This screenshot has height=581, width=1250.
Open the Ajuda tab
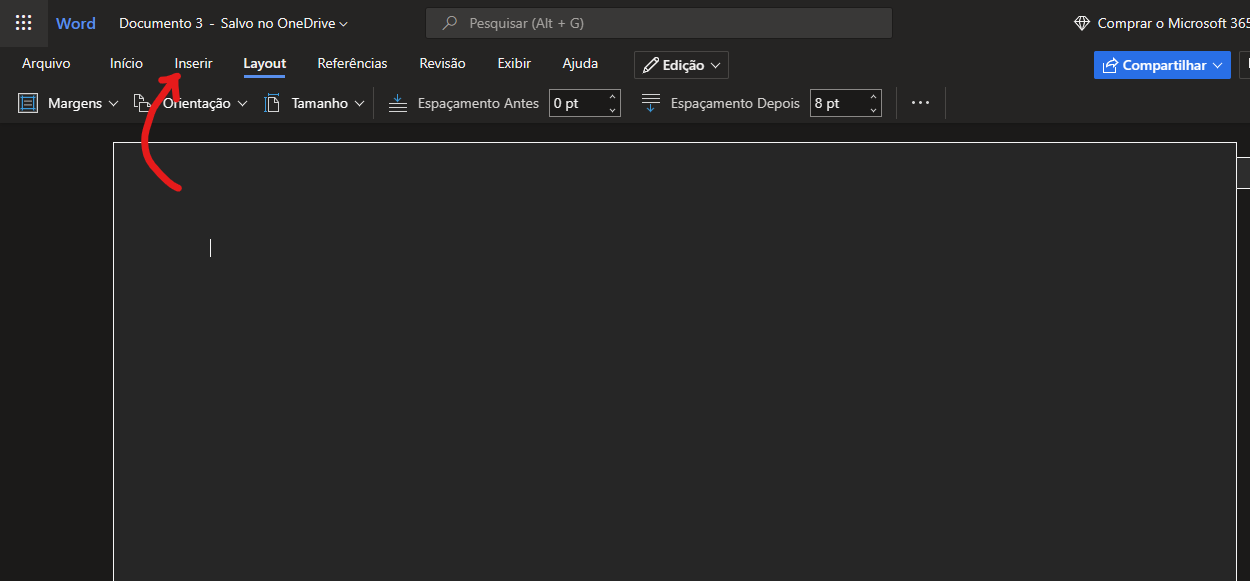pyautogui.click(x=580, y=63)
